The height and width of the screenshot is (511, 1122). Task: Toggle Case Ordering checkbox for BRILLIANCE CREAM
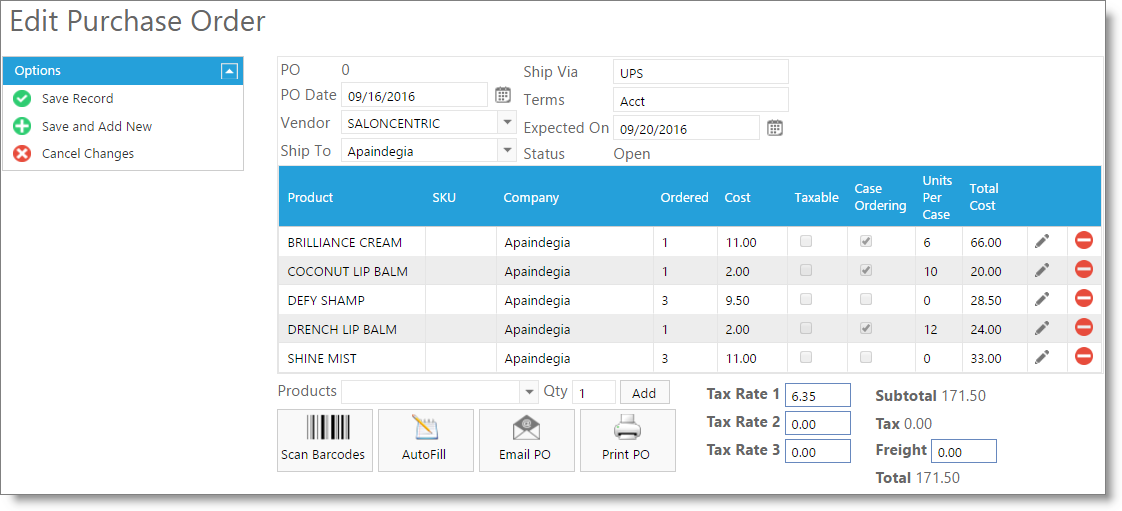[866, 242]
